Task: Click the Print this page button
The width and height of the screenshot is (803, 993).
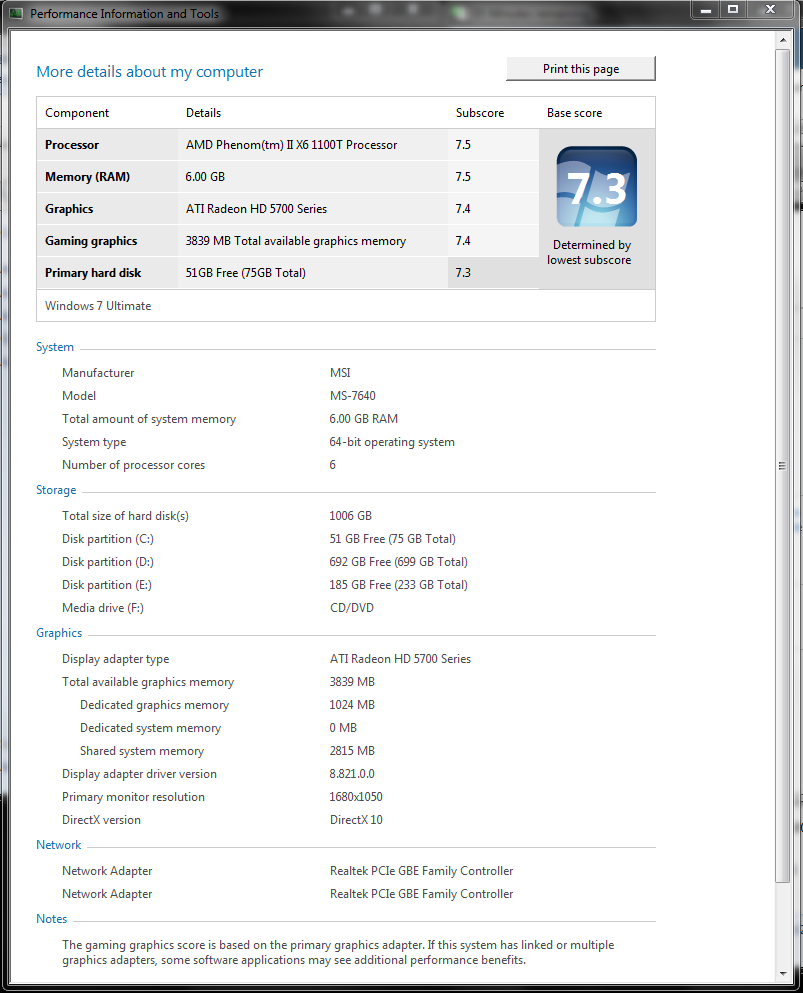Action: click(580, 69)
